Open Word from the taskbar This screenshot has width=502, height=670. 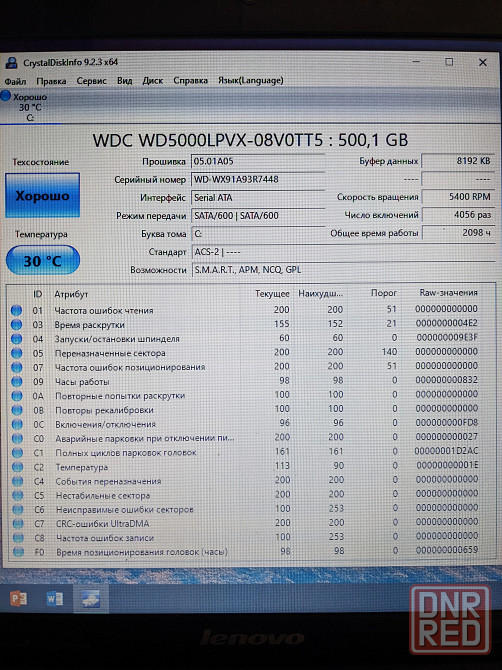[55, 599]
